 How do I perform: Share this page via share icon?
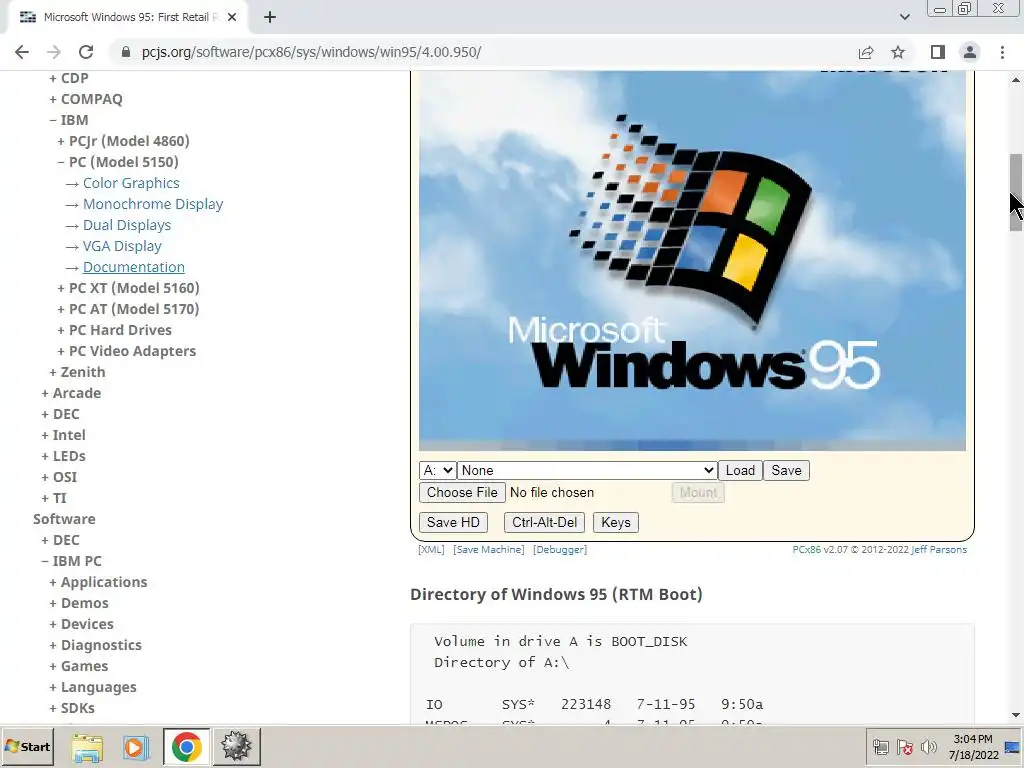(x=866, y=52)
